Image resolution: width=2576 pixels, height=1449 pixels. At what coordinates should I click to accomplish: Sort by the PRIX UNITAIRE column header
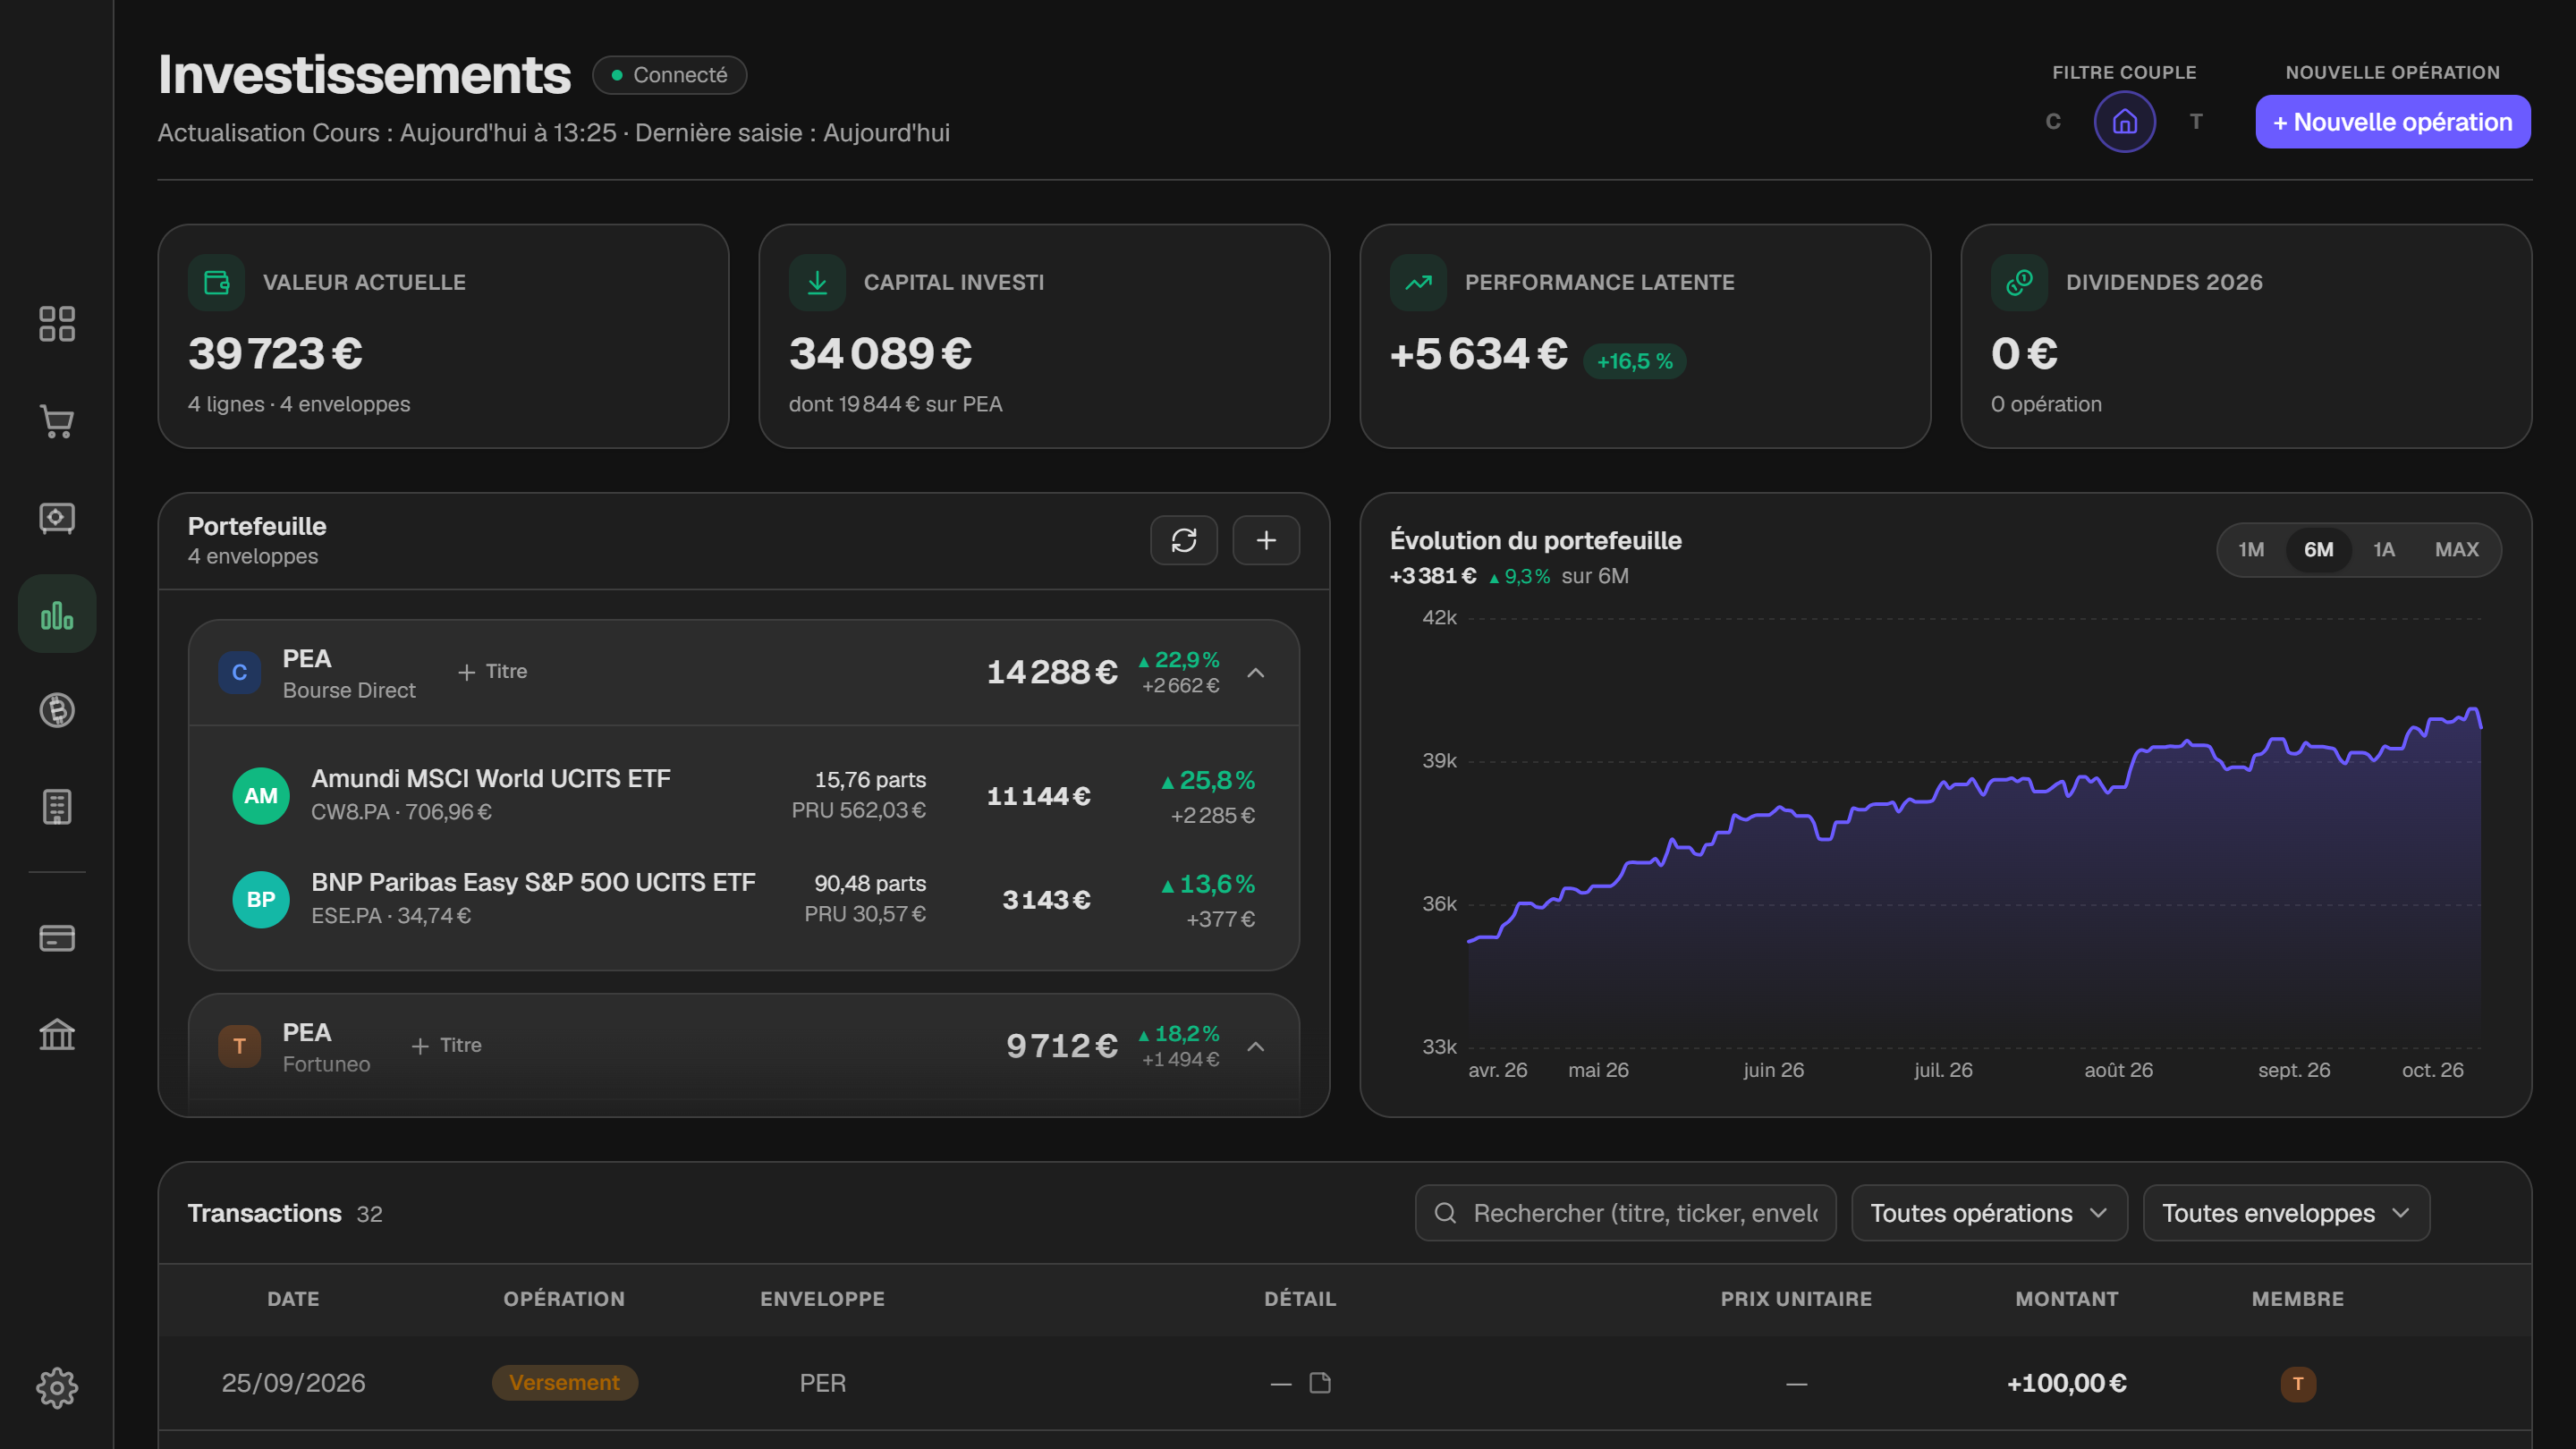[1796, 1299]
